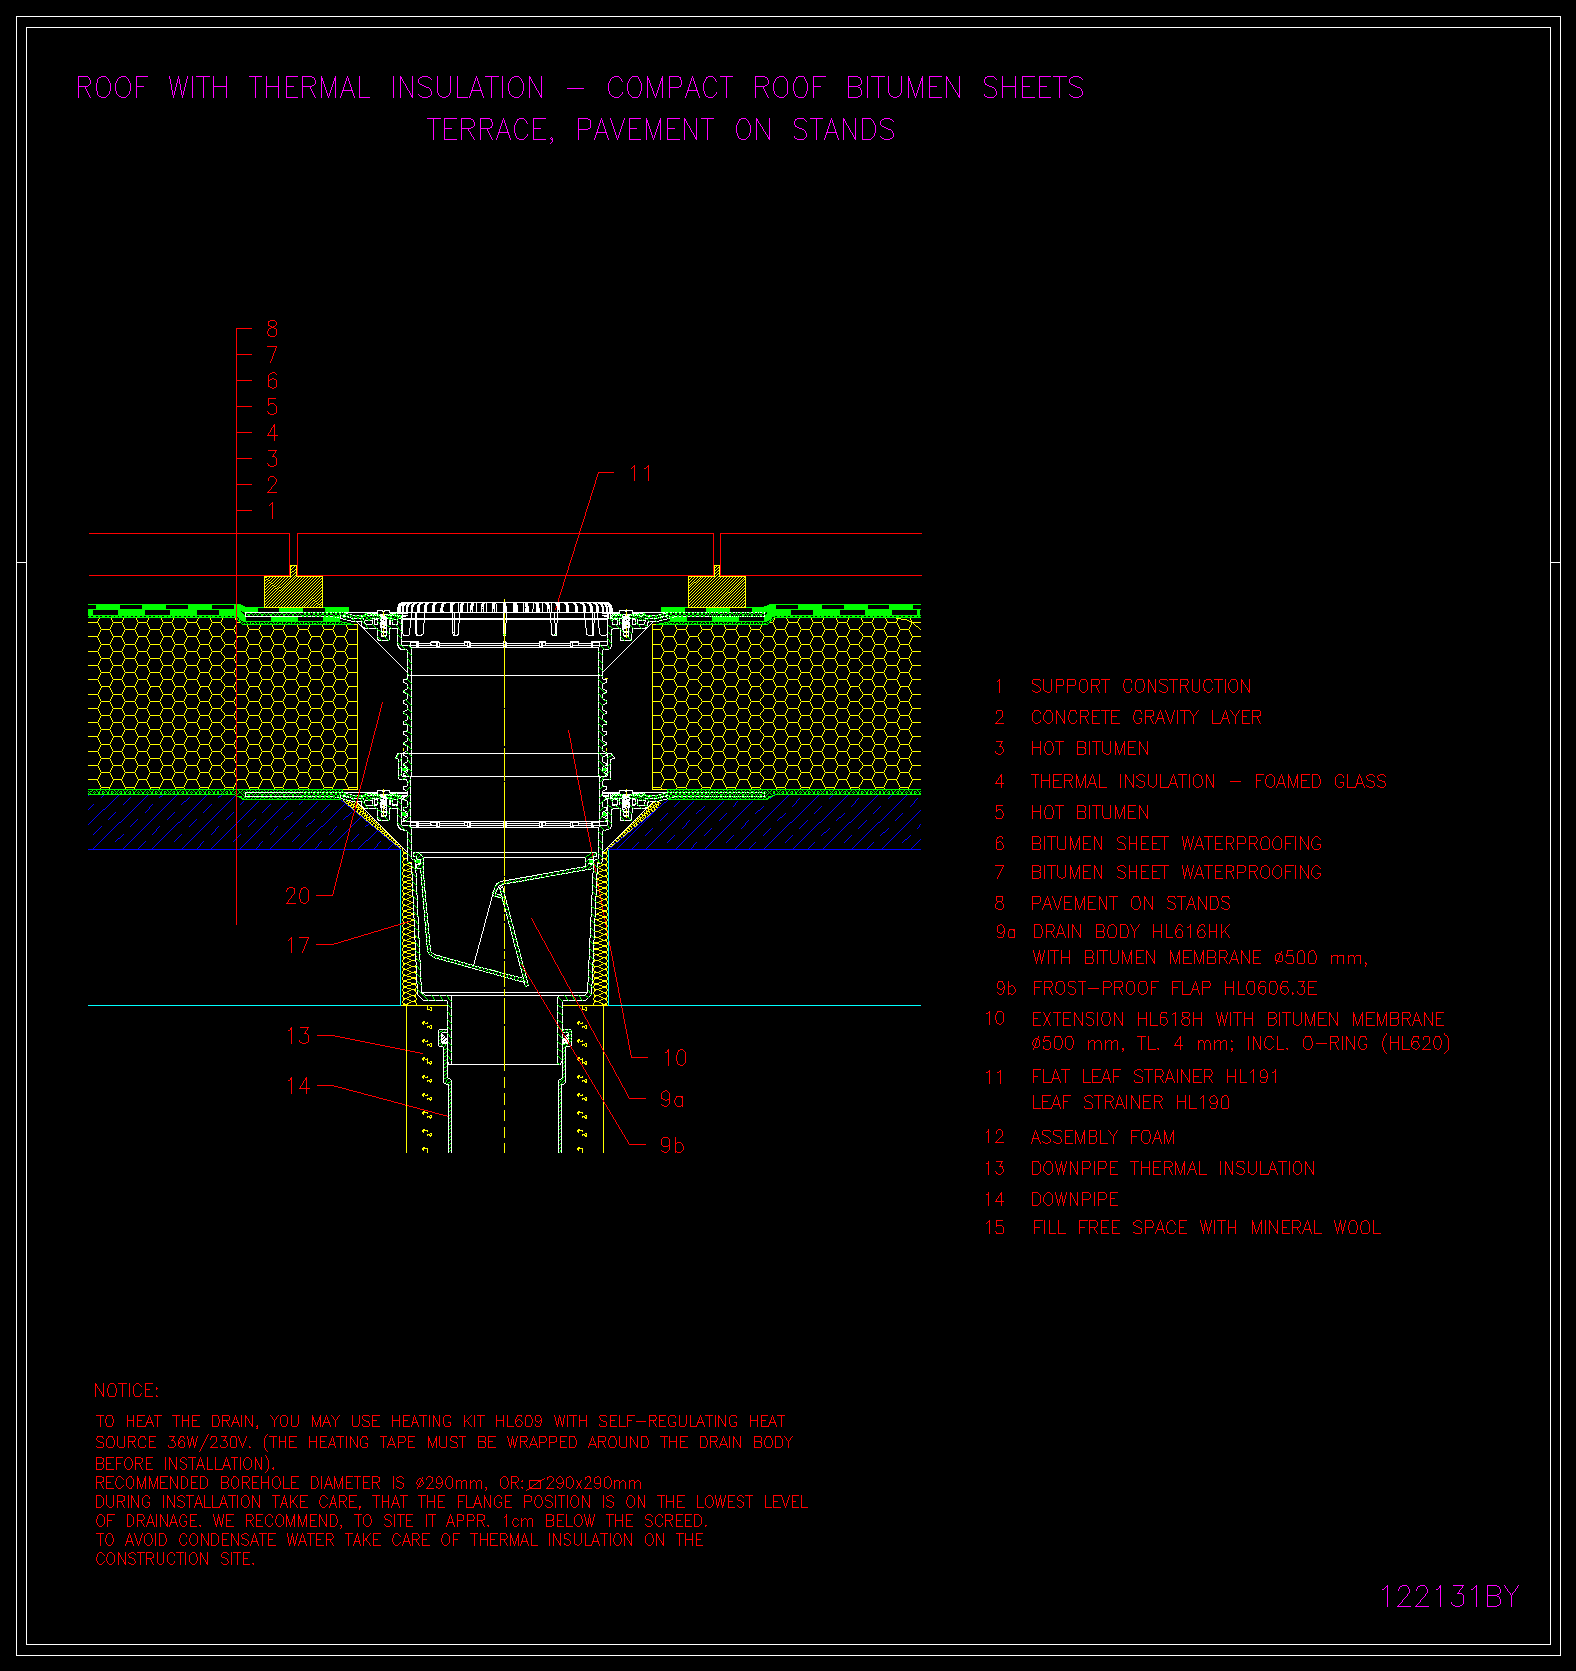The width and height of the screenshot is (1576, 1671).
Task: Select legend text 'SUPPORT CONSTRUCTION'
Action: click(x=1141, y=687)
